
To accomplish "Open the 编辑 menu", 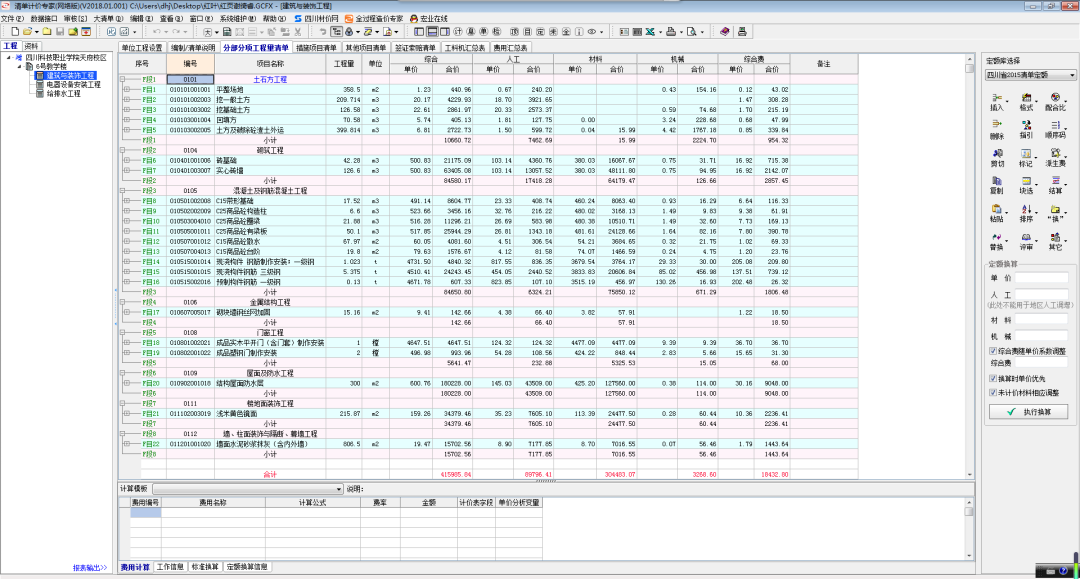I will (142, 19).
